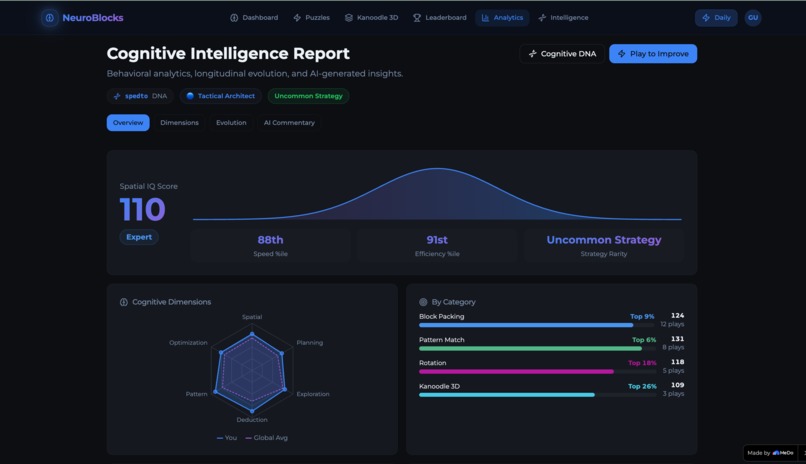Click the Pattern axis label on radar
This screenshot has height=464, width=806.
[196, 394]
